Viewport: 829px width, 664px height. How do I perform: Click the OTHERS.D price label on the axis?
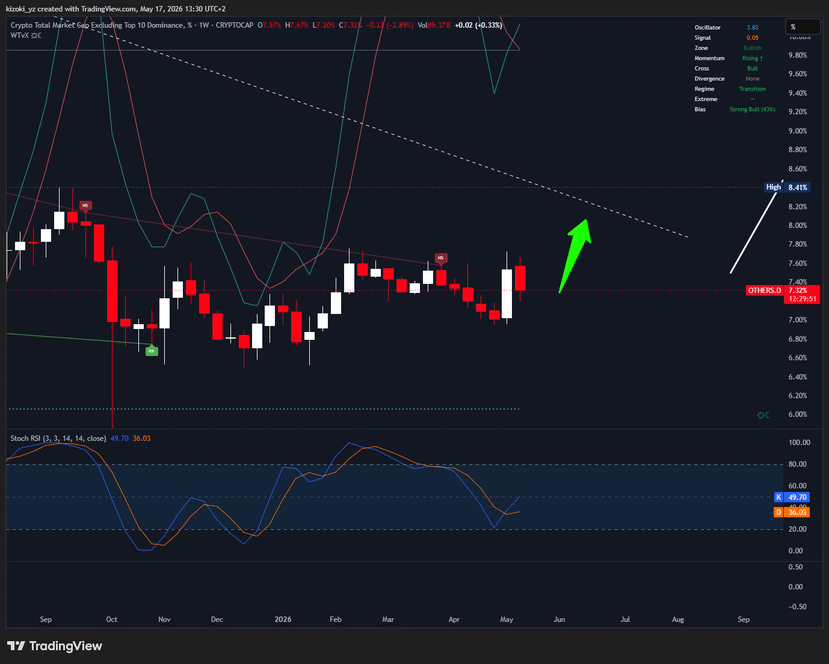pos(764,290)
